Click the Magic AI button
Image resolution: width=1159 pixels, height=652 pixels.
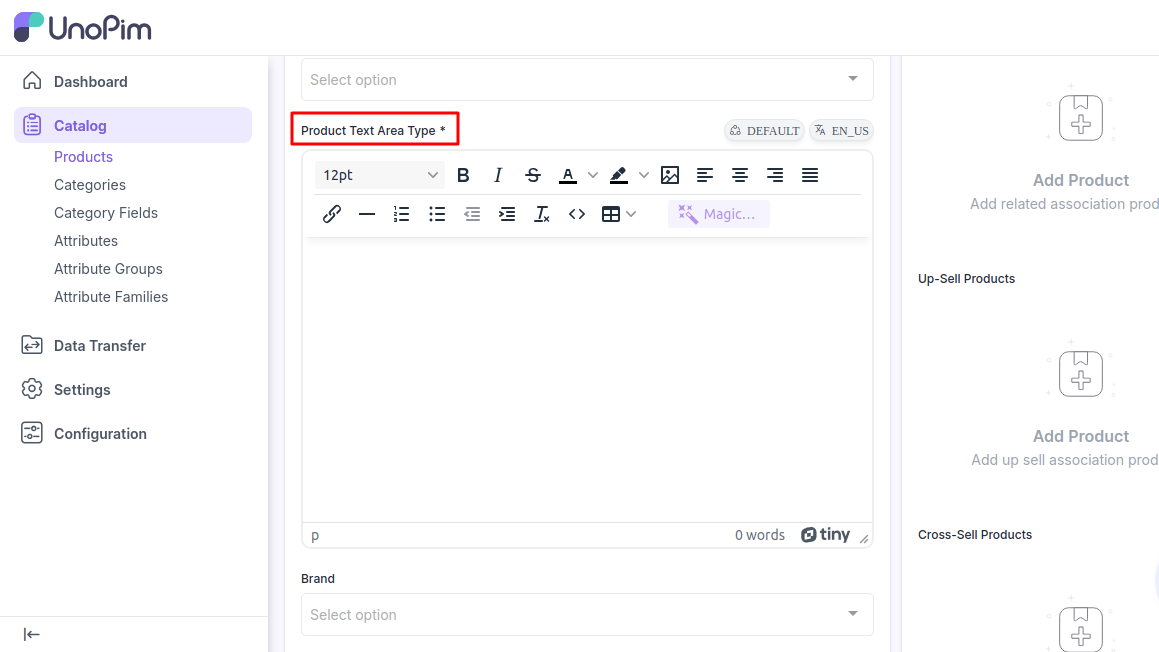tap(718, 214)
